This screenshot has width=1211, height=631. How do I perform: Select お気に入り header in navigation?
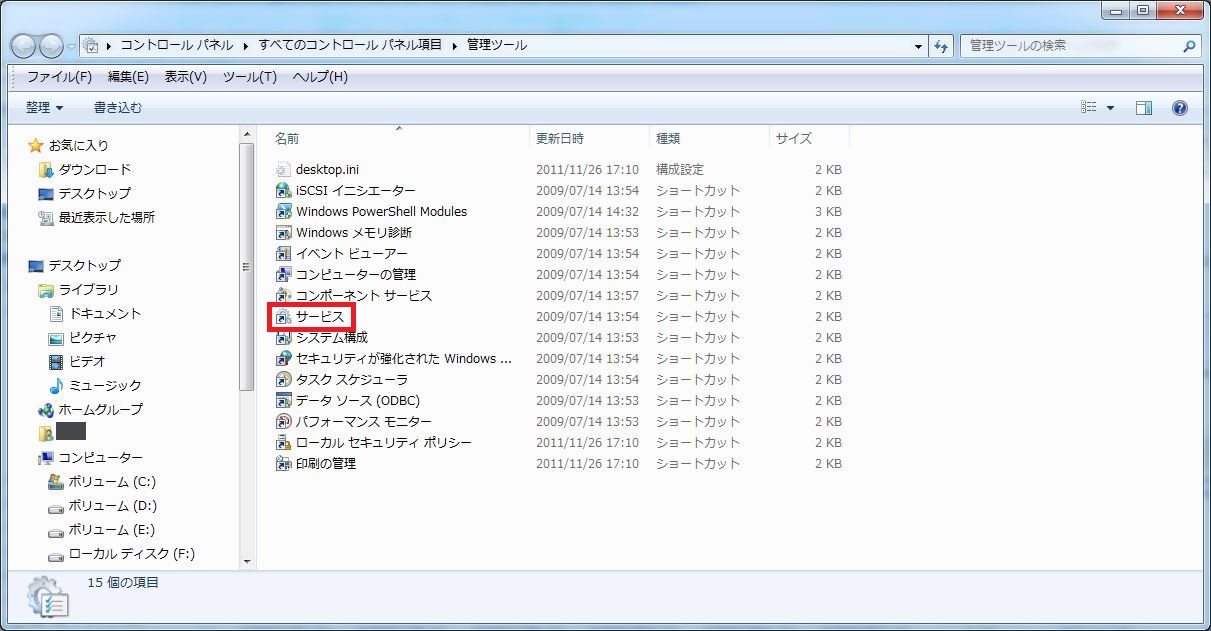68,146
